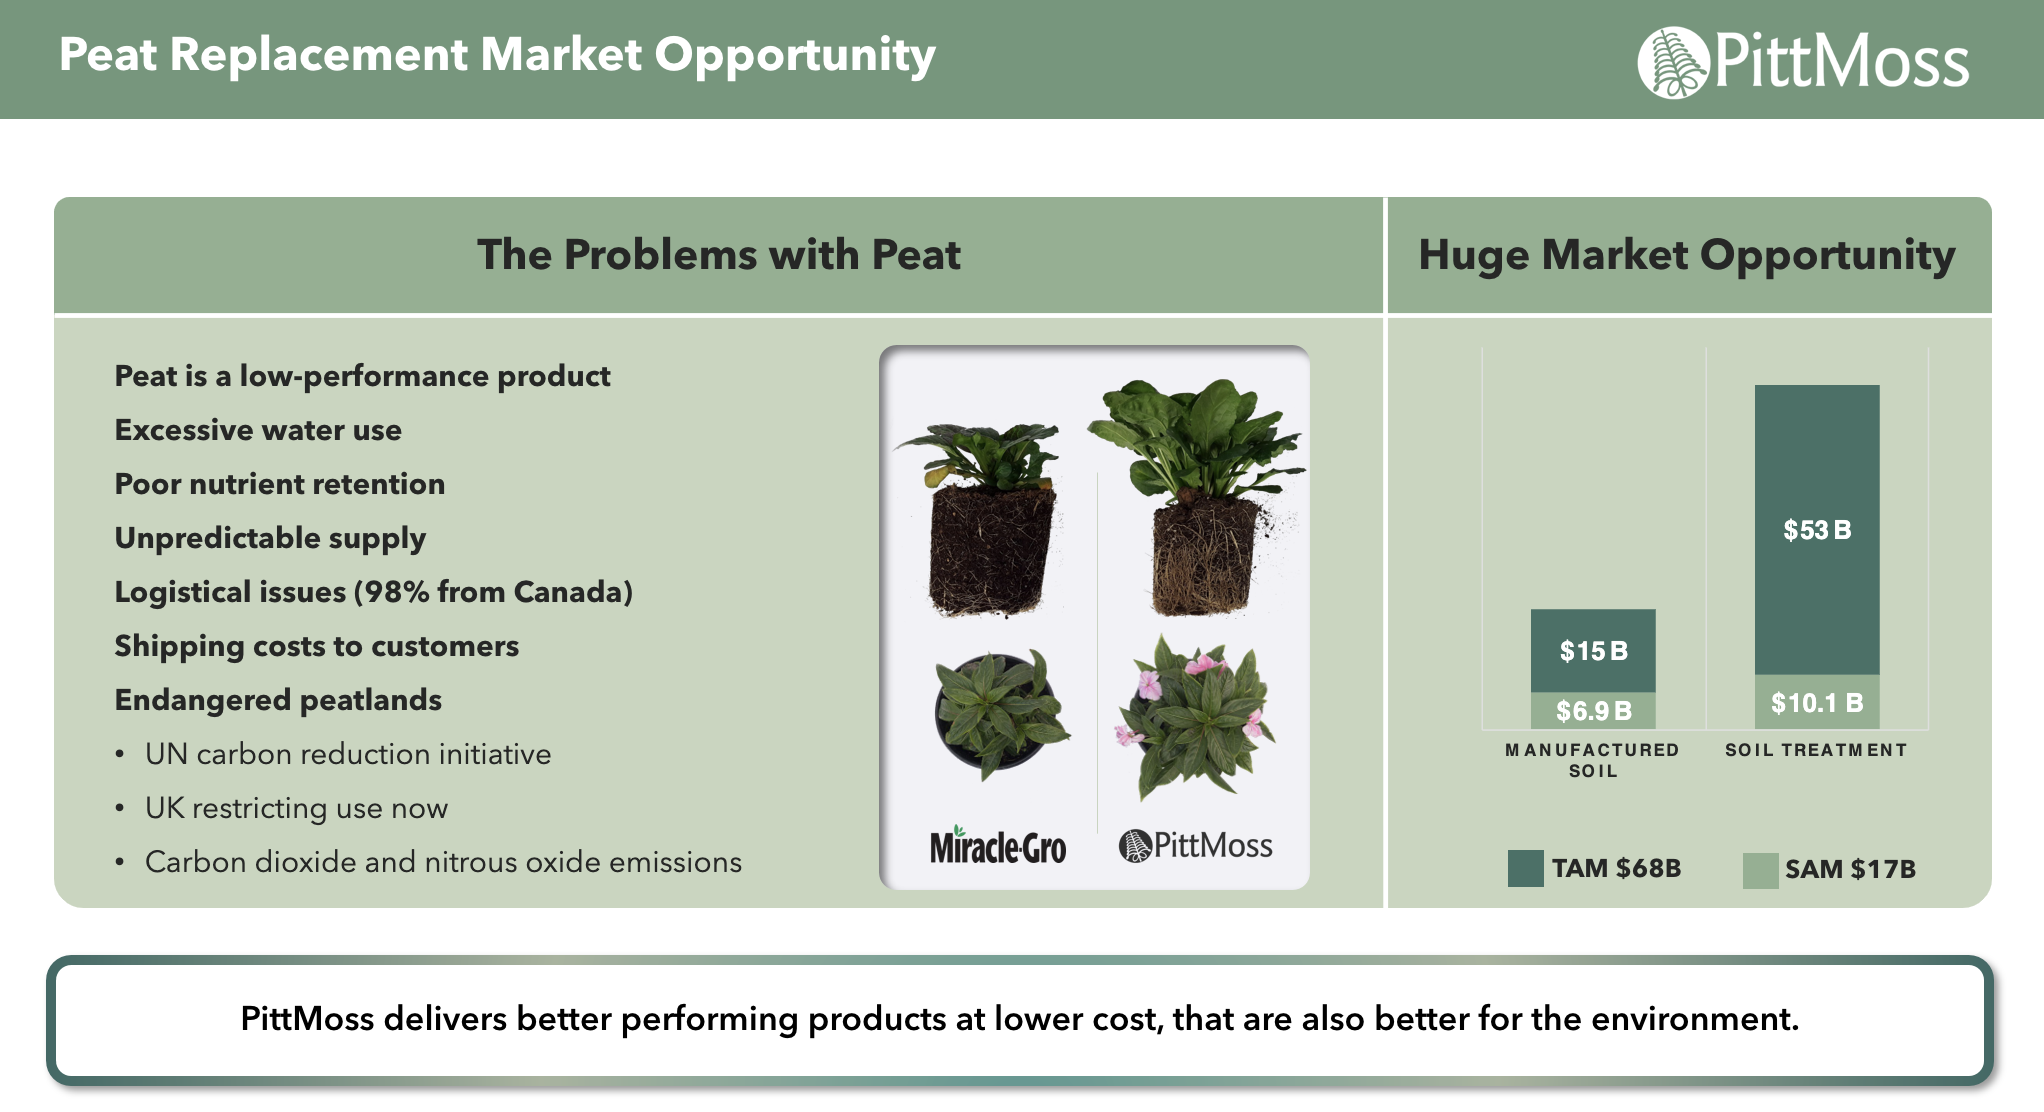2044x1112 pixels.
Task: Click the Miracle-Gro brand logo
Action: click(x=997, y=847)
